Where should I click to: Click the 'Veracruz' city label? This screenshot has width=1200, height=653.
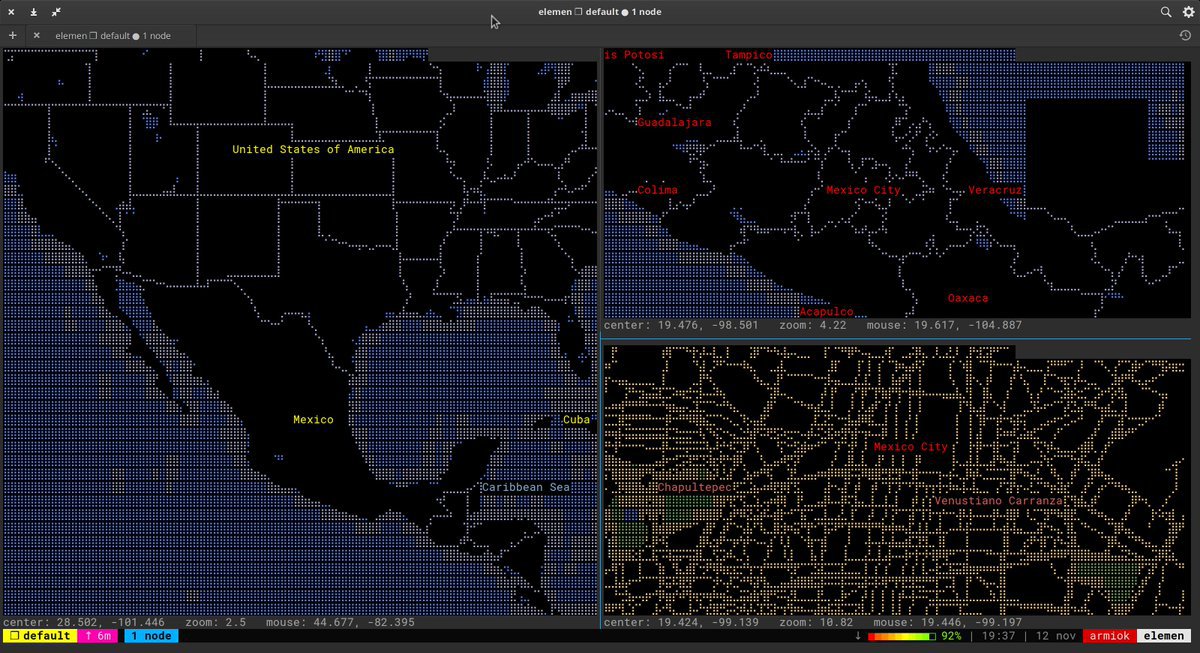click(995, 190)
